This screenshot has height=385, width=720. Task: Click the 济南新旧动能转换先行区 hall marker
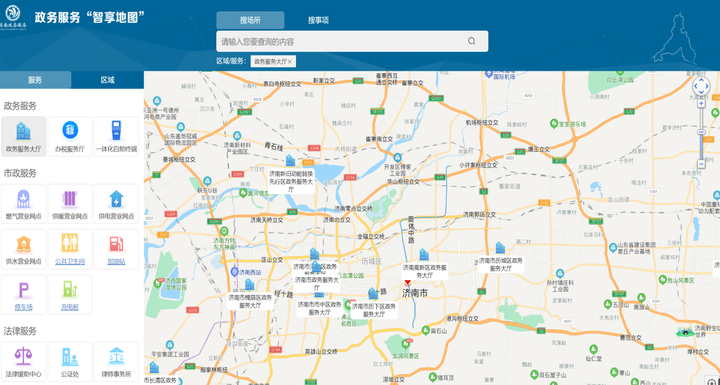[290, 160]
